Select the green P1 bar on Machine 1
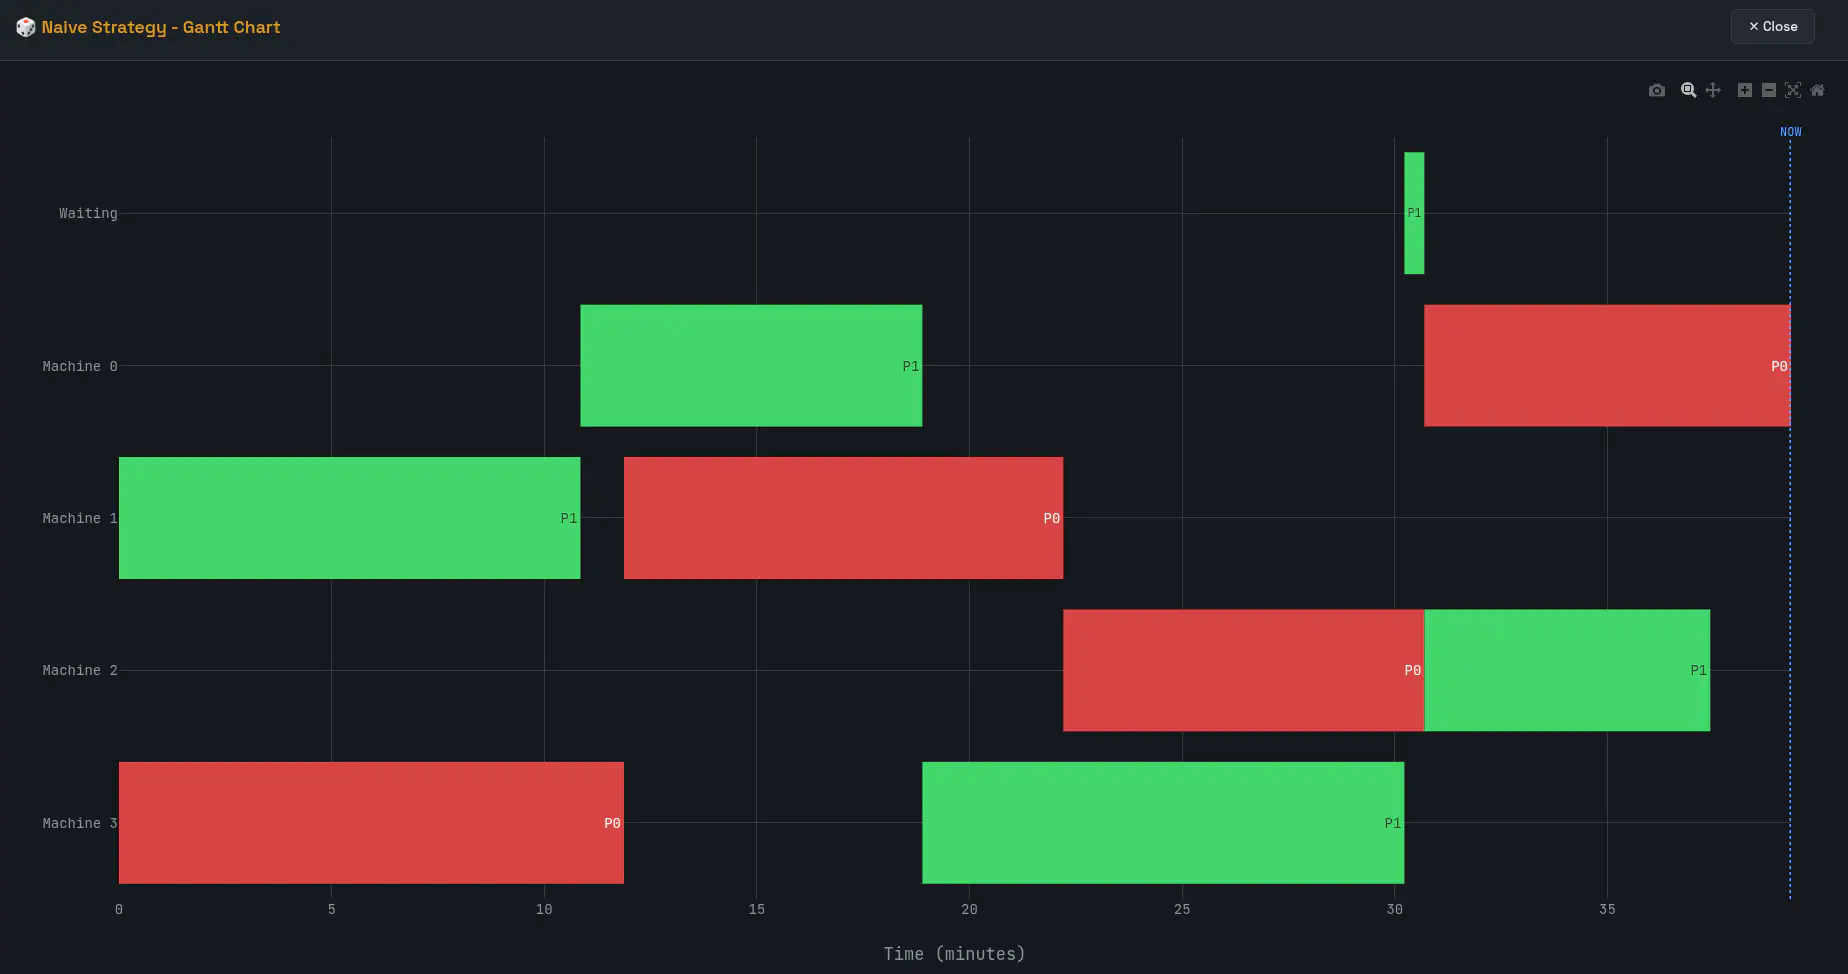This screenshot has width=1848, height=974. (x=349, y=518)
